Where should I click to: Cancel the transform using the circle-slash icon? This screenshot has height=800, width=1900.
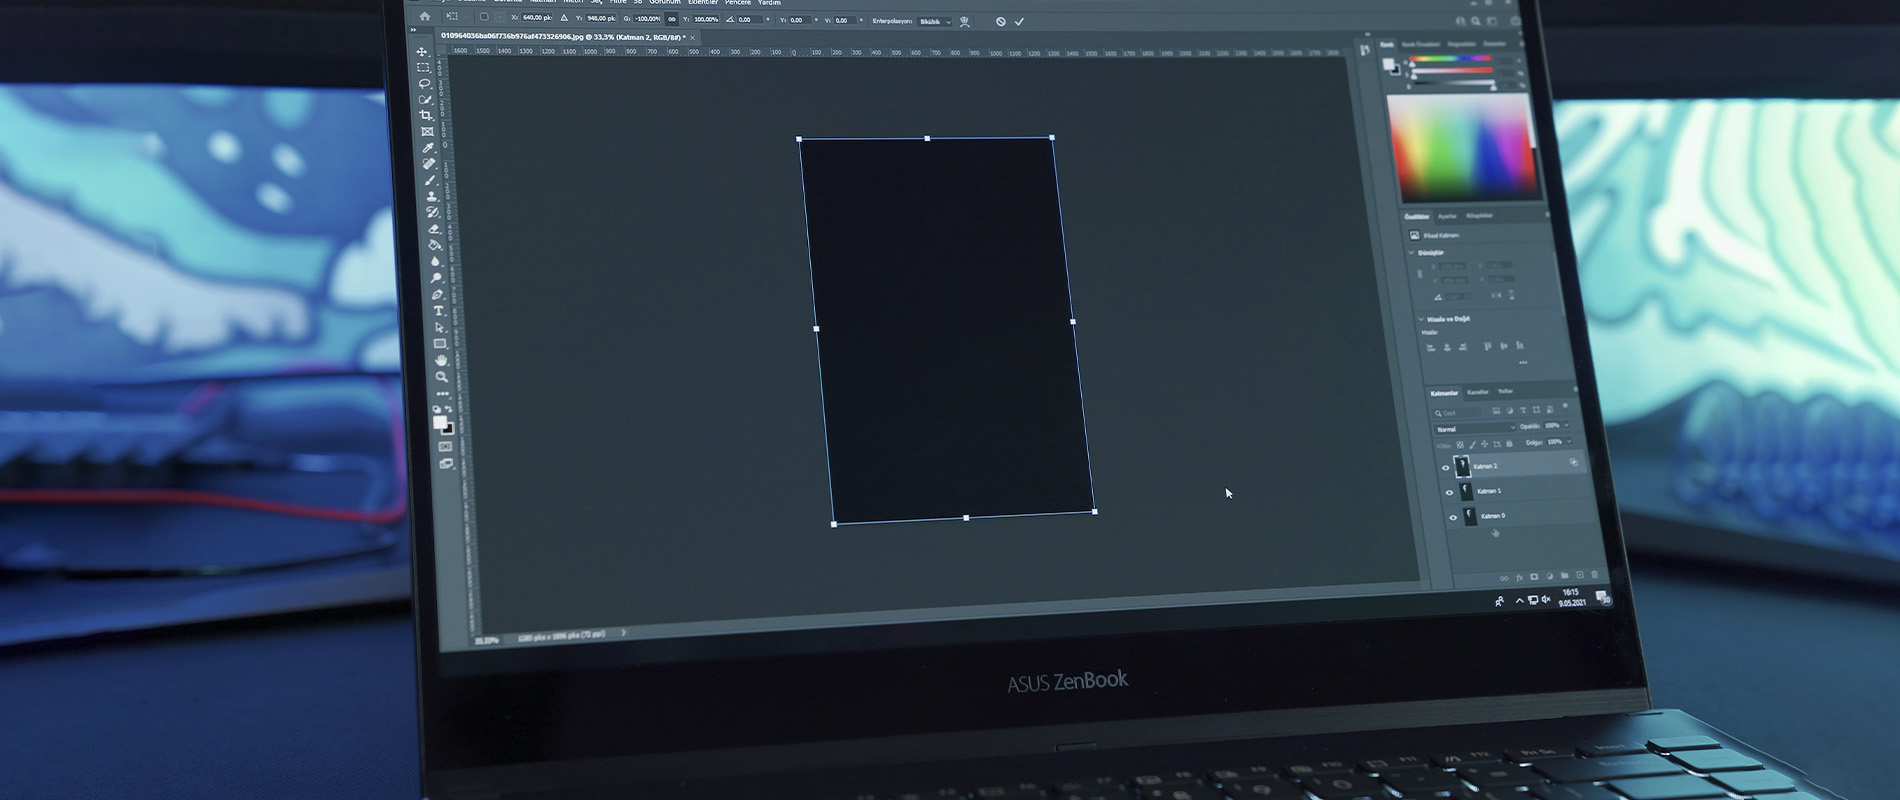1000,22
